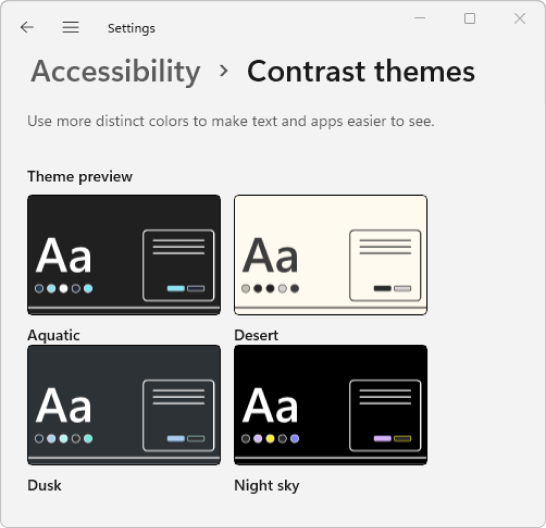Open the hamburger navigation menu

[71, 27]
